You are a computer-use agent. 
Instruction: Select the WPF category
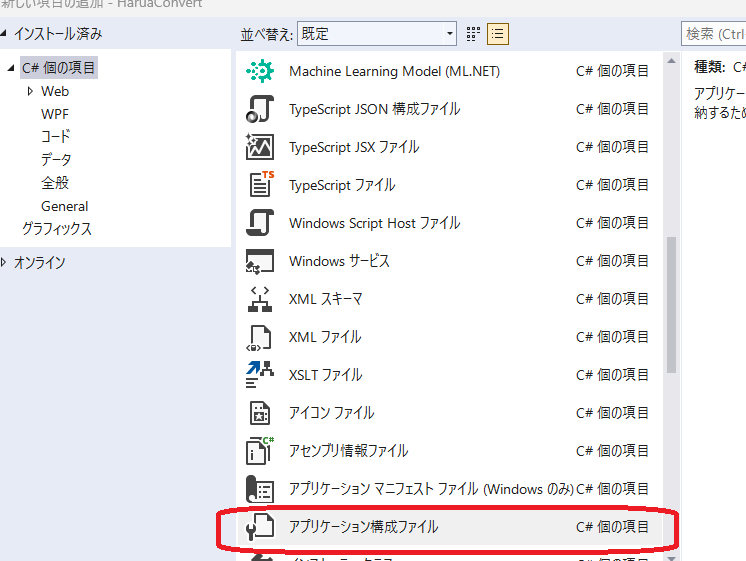55,114
